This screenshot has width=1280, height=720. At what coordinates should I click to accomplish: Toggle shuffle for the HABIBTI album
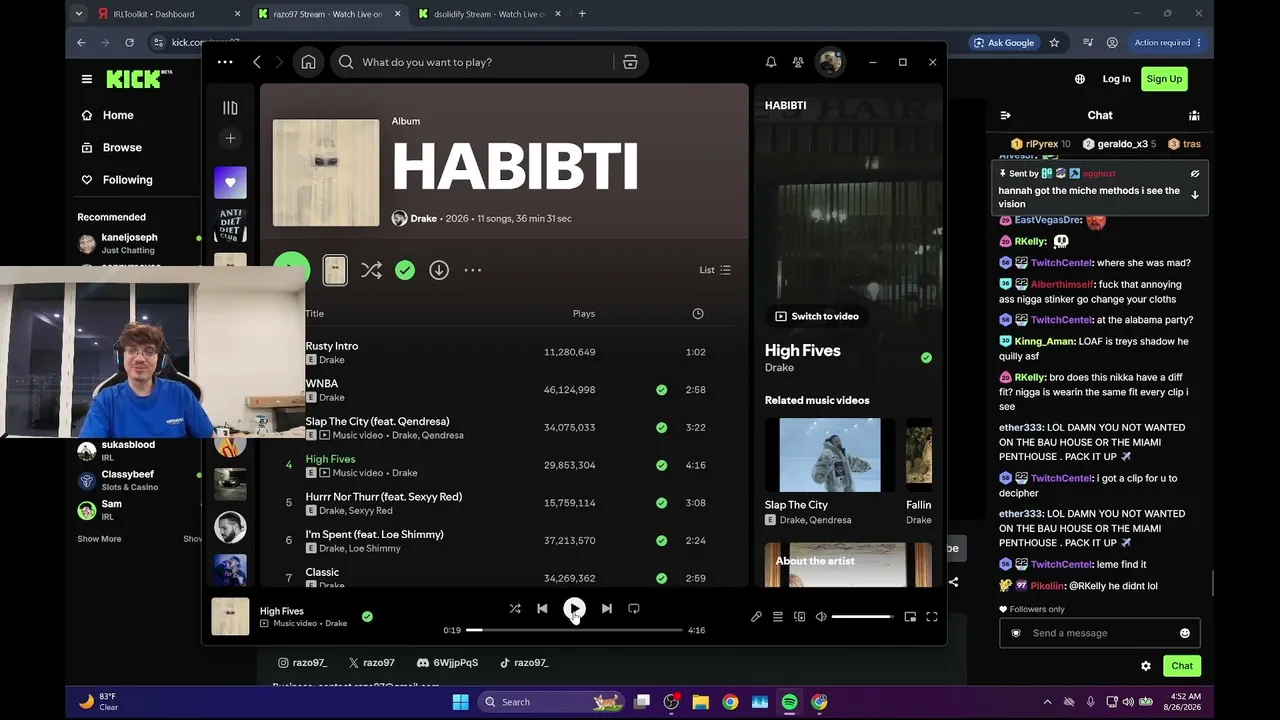tap(371, 270)
